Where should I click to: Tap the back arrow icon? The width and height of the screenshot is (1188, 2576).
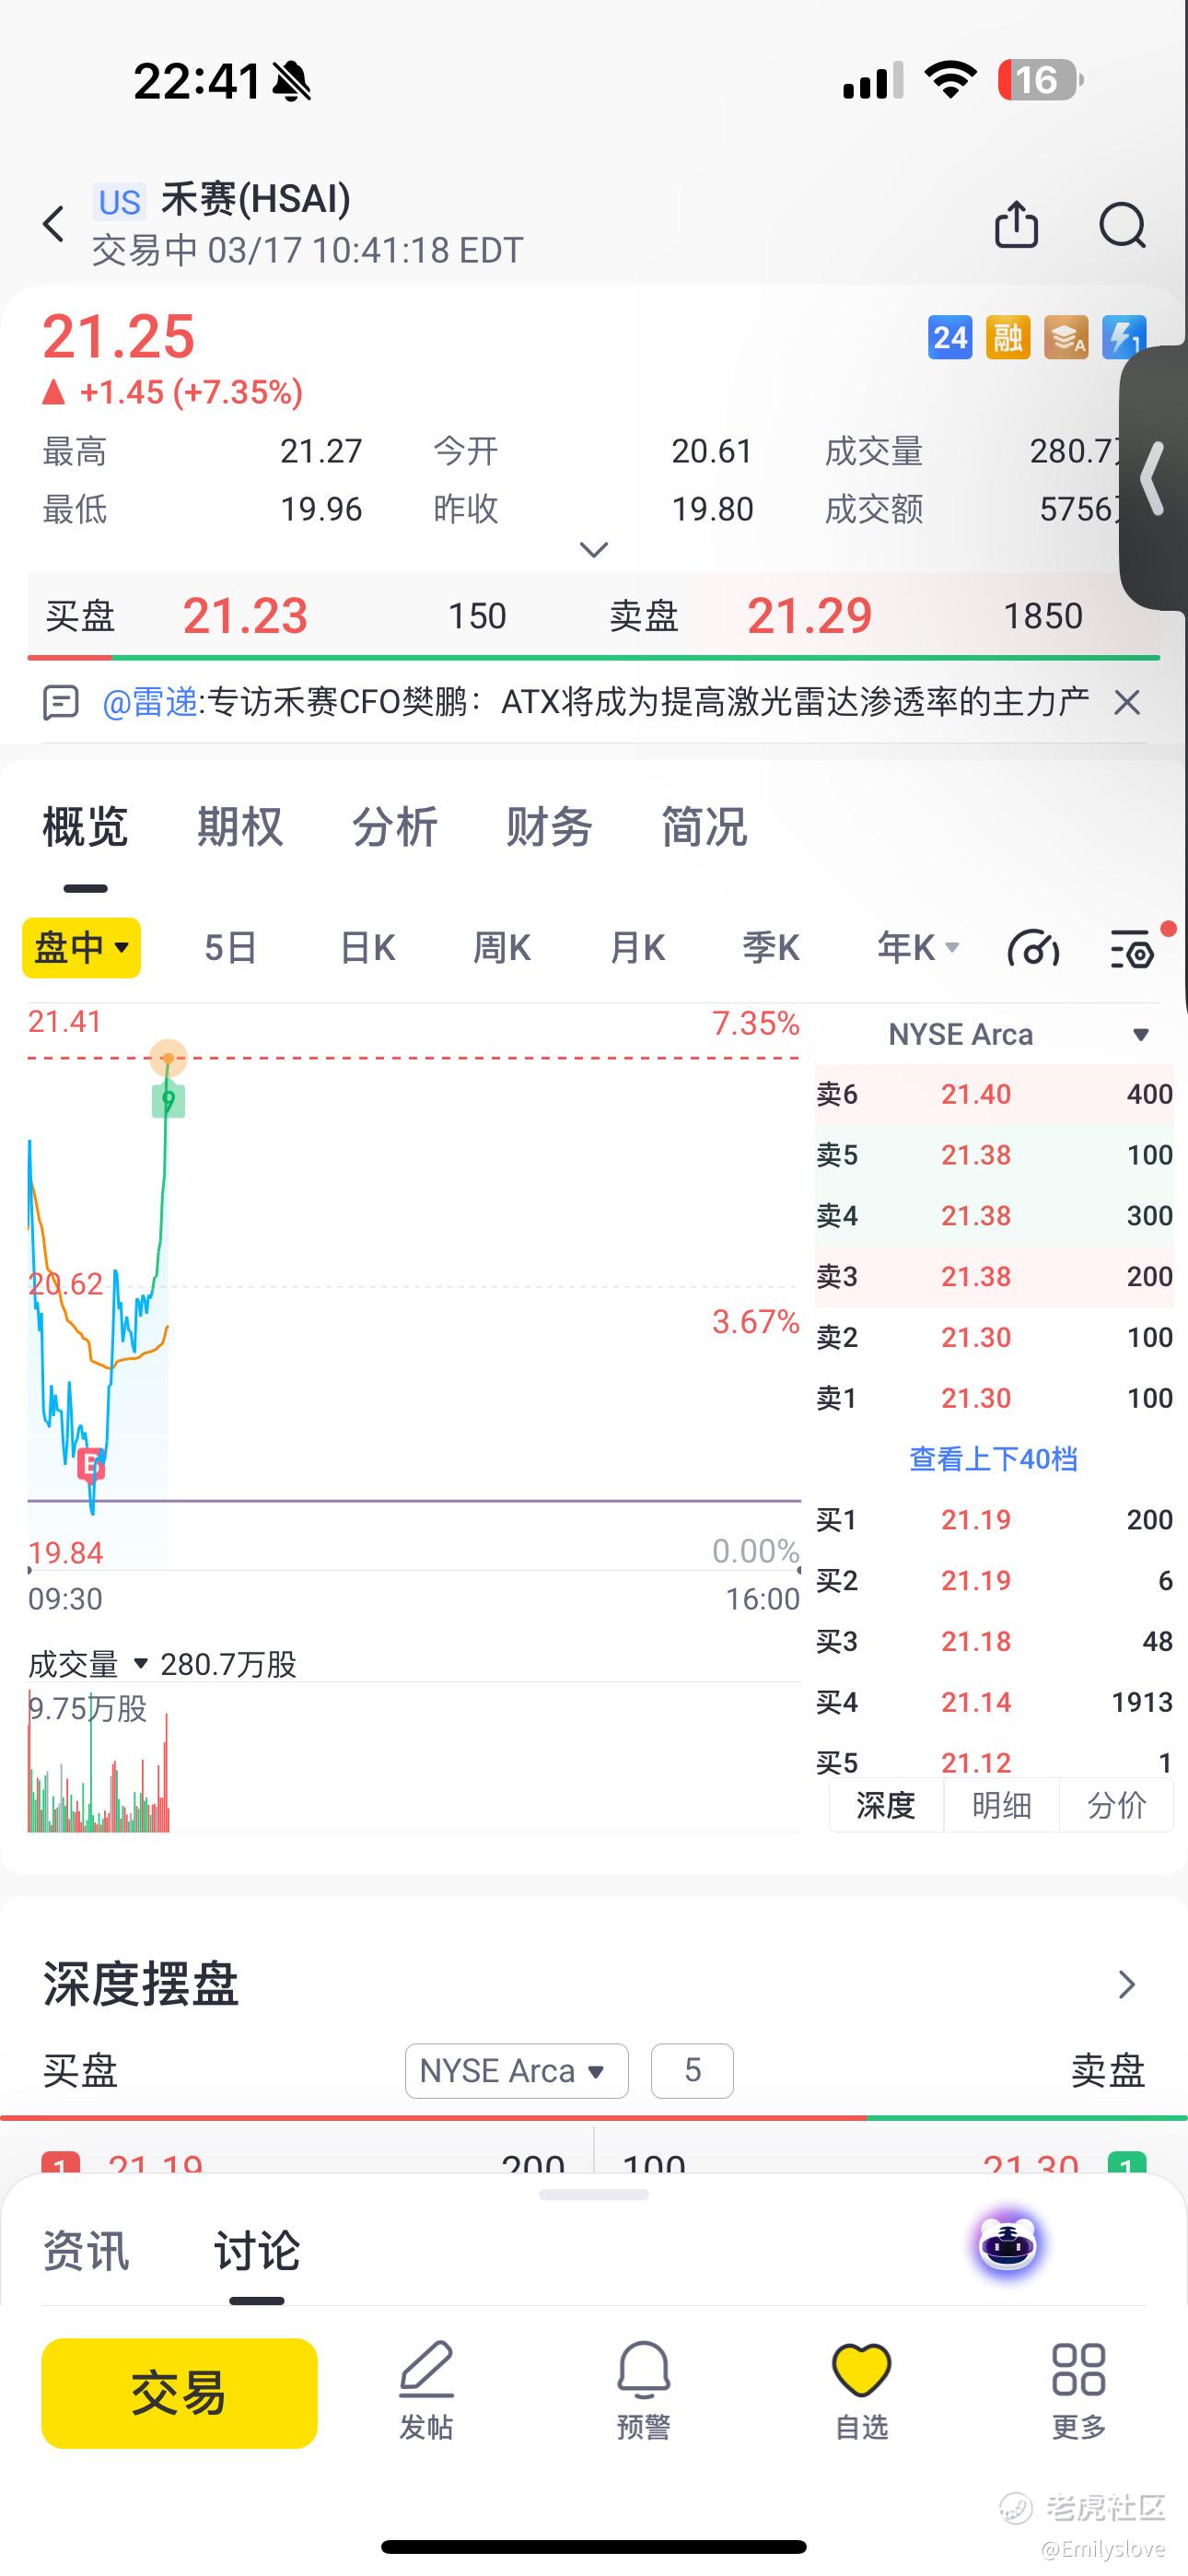(x=54, y=224)
